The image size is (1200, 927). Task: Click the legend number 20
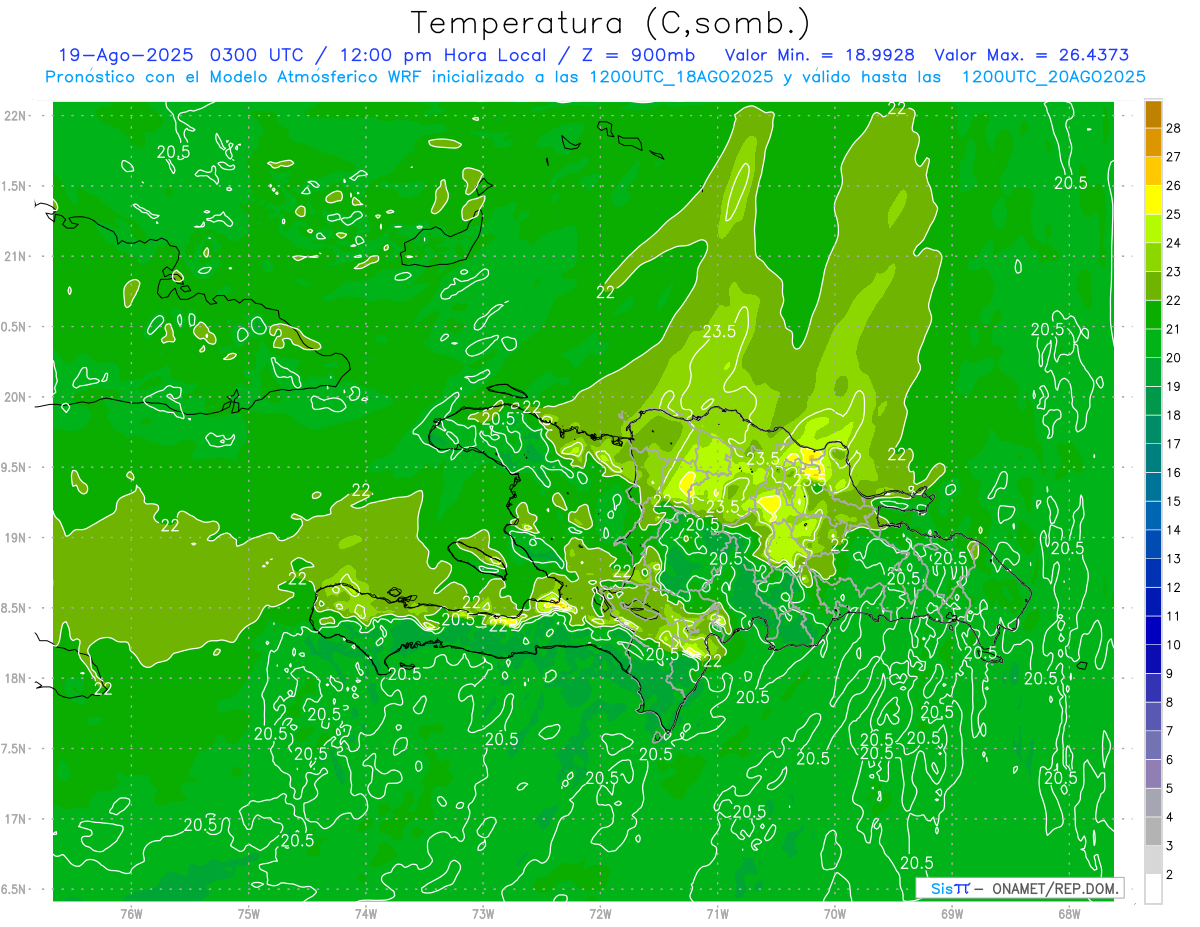[1175, 358]
